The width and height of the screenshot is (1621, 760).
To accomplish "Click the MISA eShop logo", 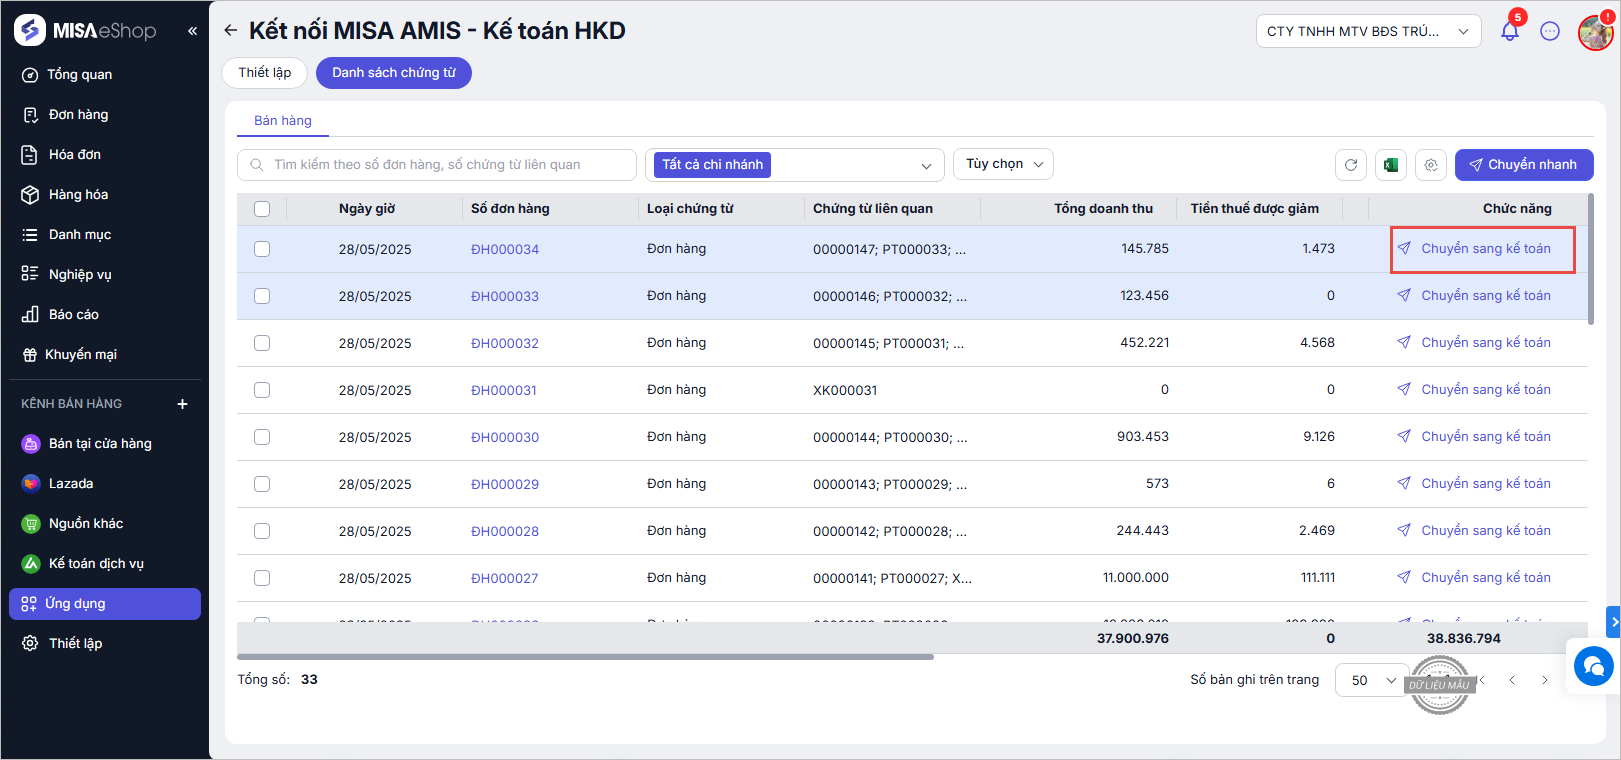I will (86, 30).
